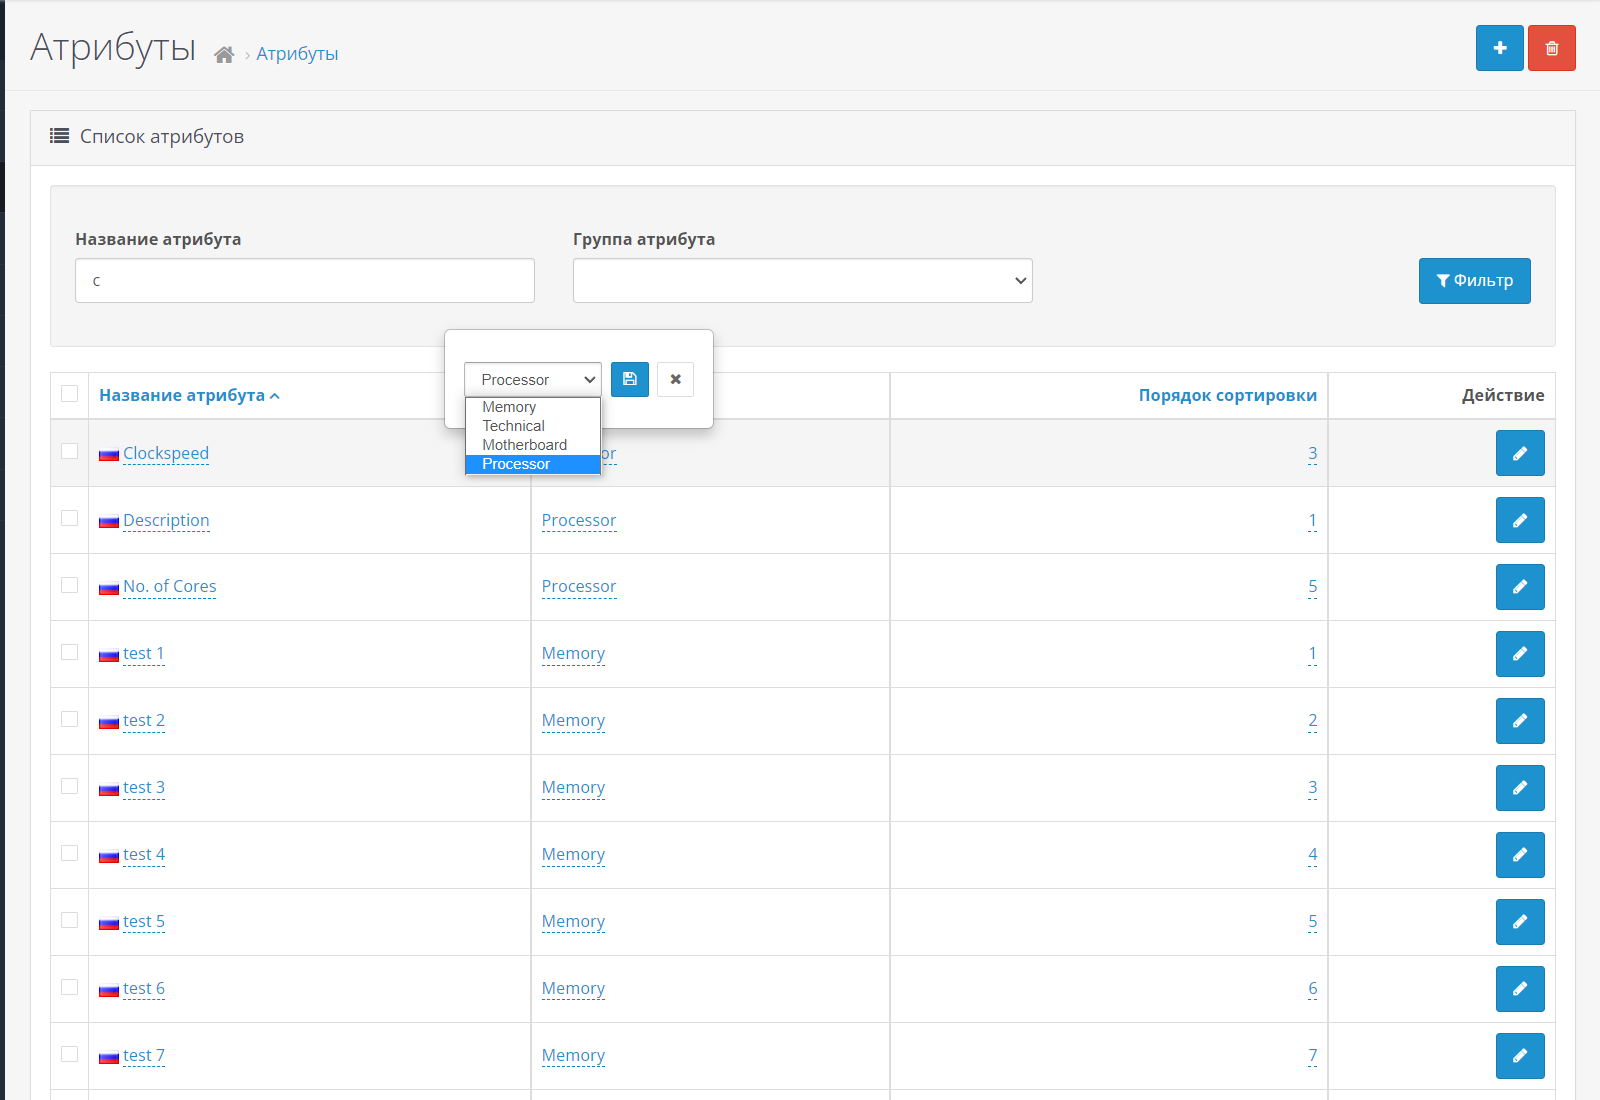Edit sort order 7 in test 7 row
Viewport: 1600px width, 1100px height.
(x=1312, y=1055)
